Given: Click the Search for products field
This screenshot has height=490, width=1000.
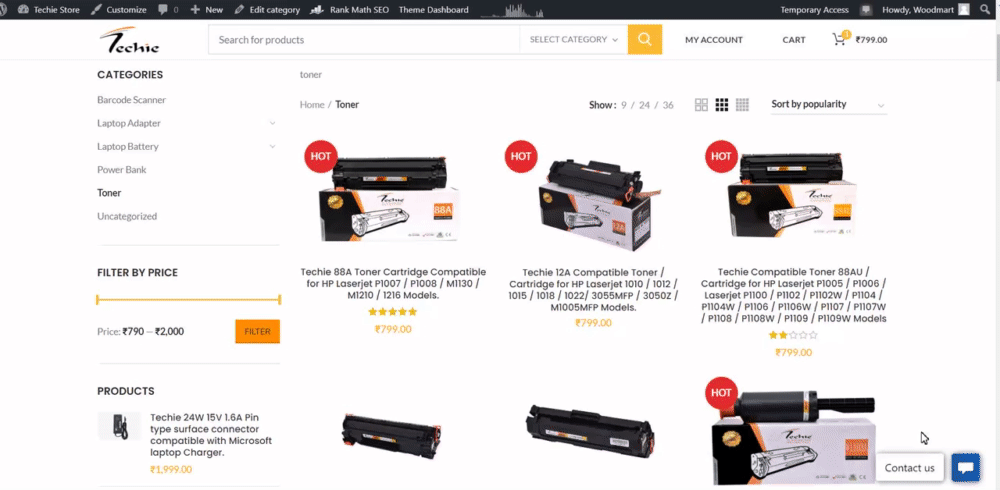Looking at the screenshot, I should (364, 40).
